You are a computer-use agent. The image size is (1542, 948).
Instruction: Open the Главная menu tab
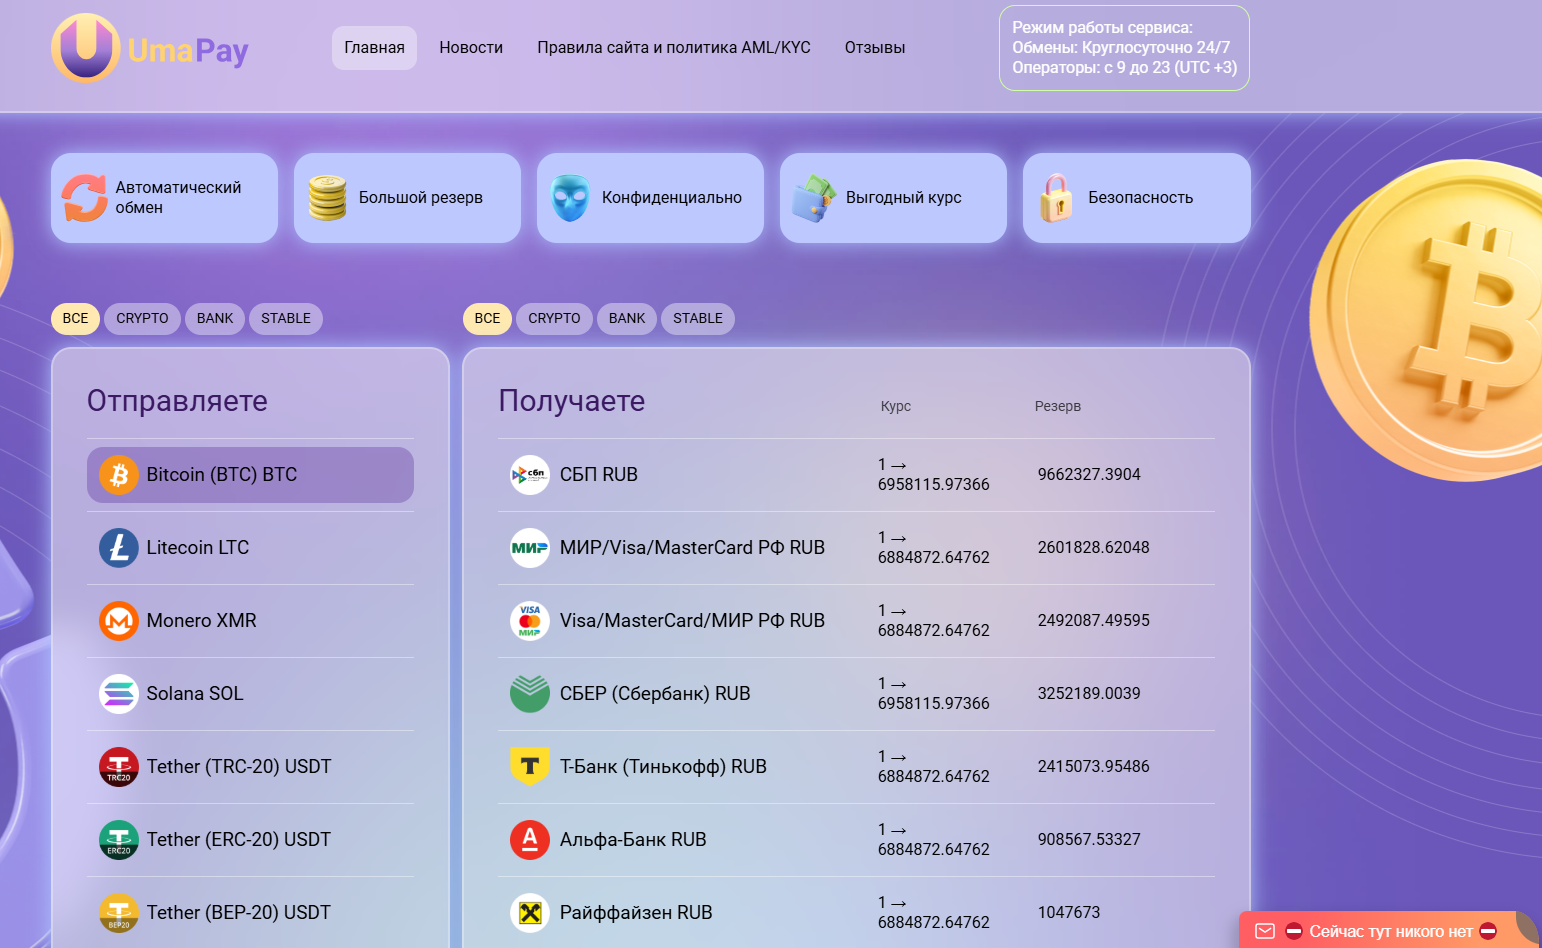pyautogui.click(x=374, y=48)
